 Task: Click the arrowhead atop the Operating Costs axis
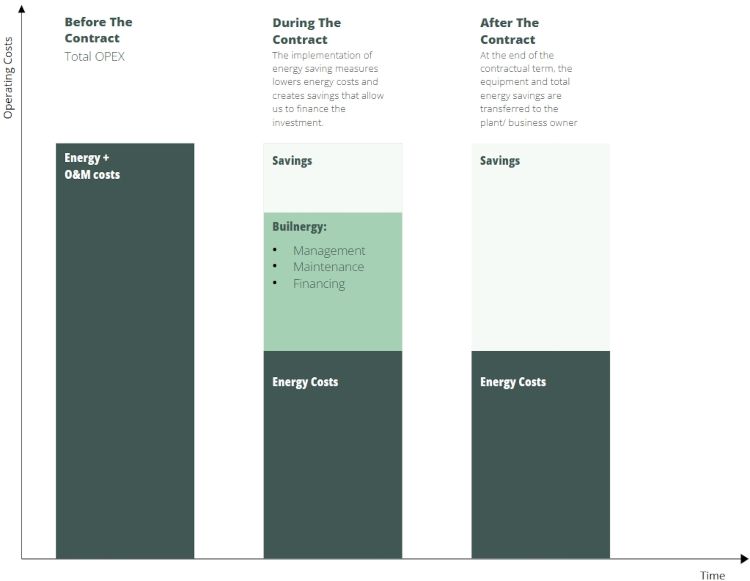(x=22, y=8)
